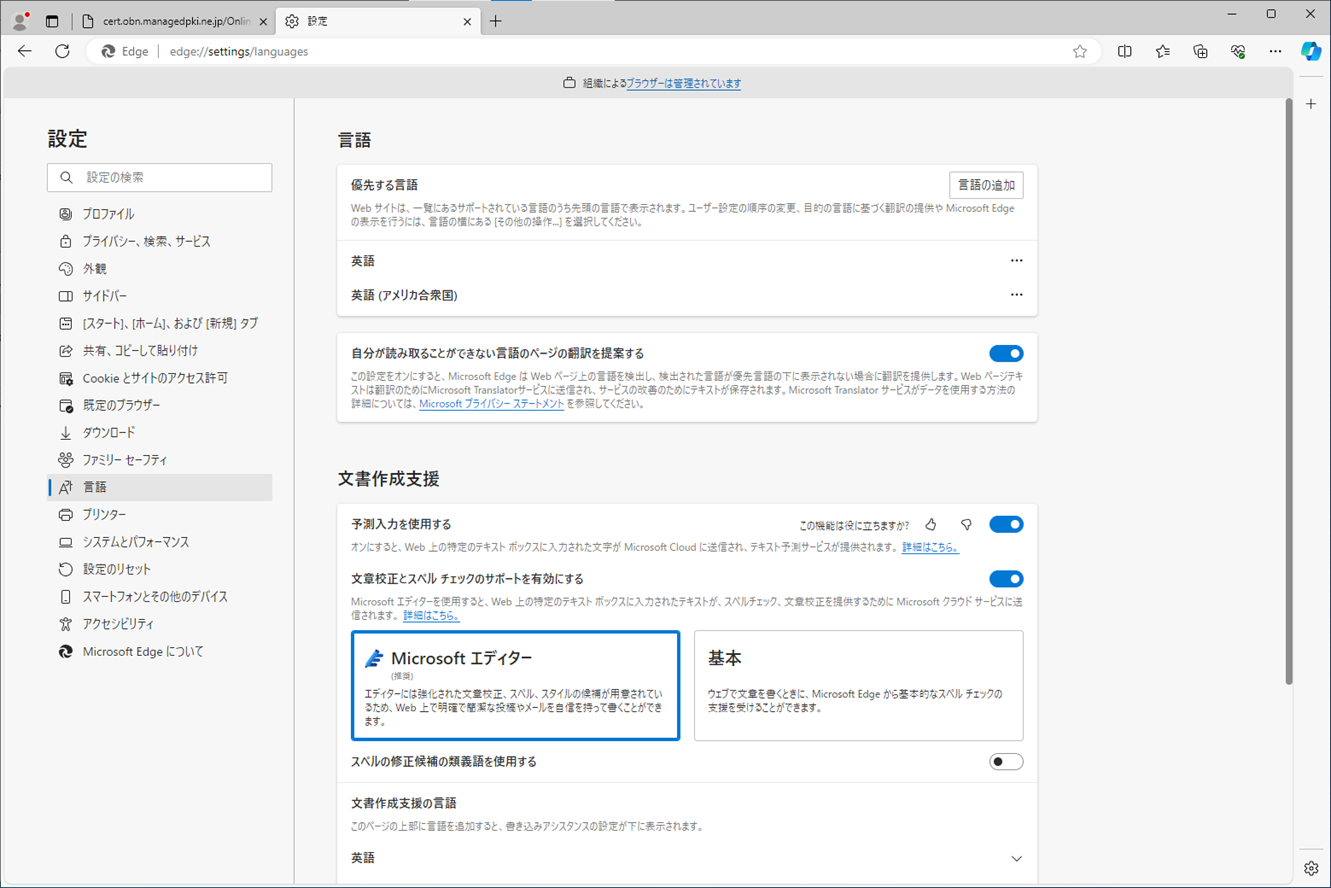
Task: Click thumbs down for 予測入力 feedback
Action: click(966, 525)
